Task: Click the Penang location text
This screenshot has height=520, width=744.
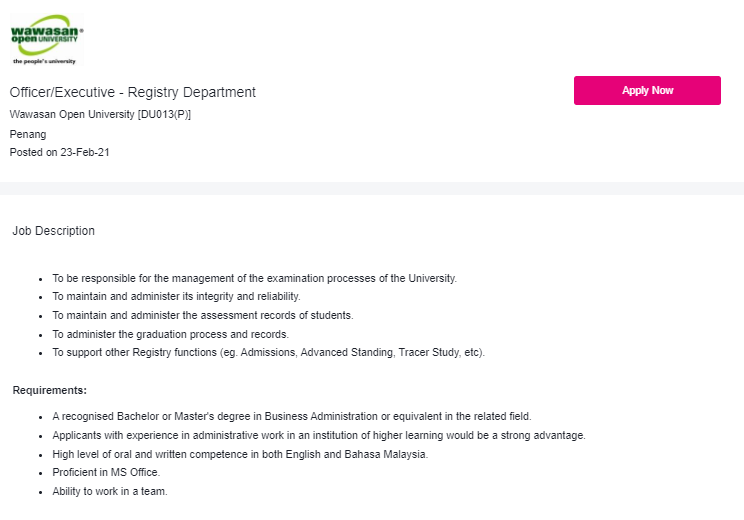Action: click(28, 134)
